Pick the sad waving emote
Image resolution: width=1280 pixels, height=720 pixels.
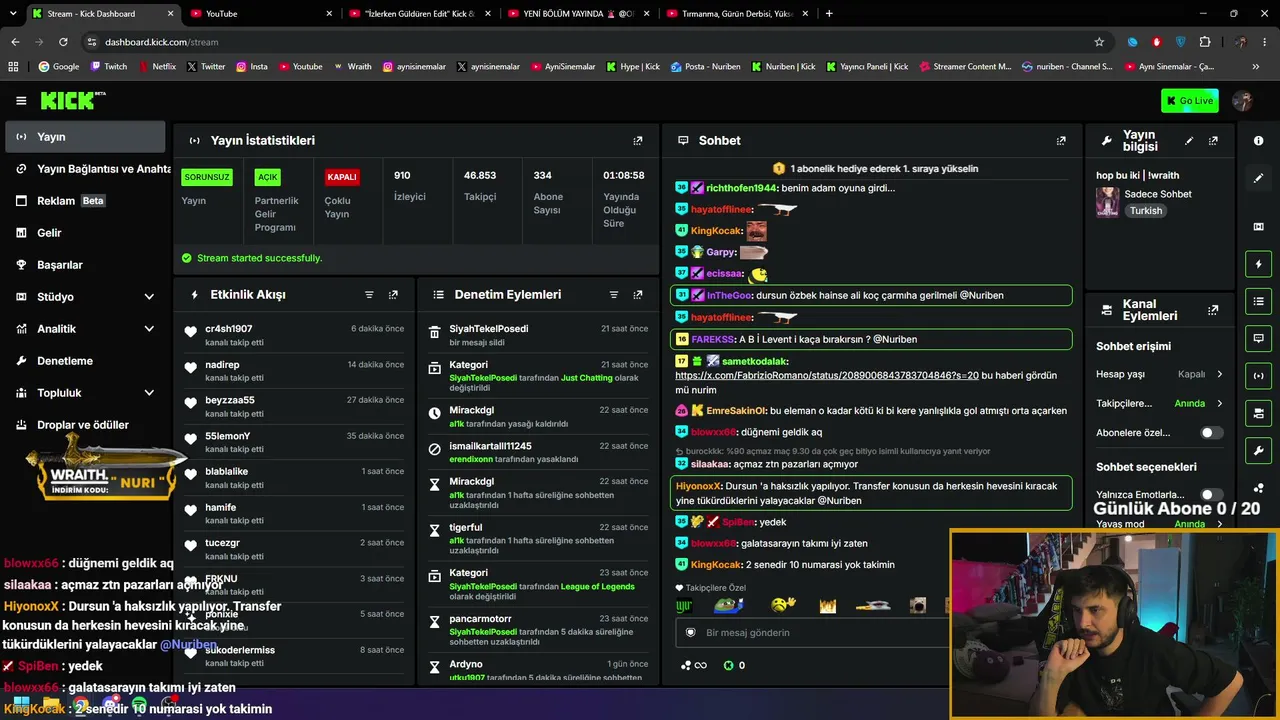(784, 605)
